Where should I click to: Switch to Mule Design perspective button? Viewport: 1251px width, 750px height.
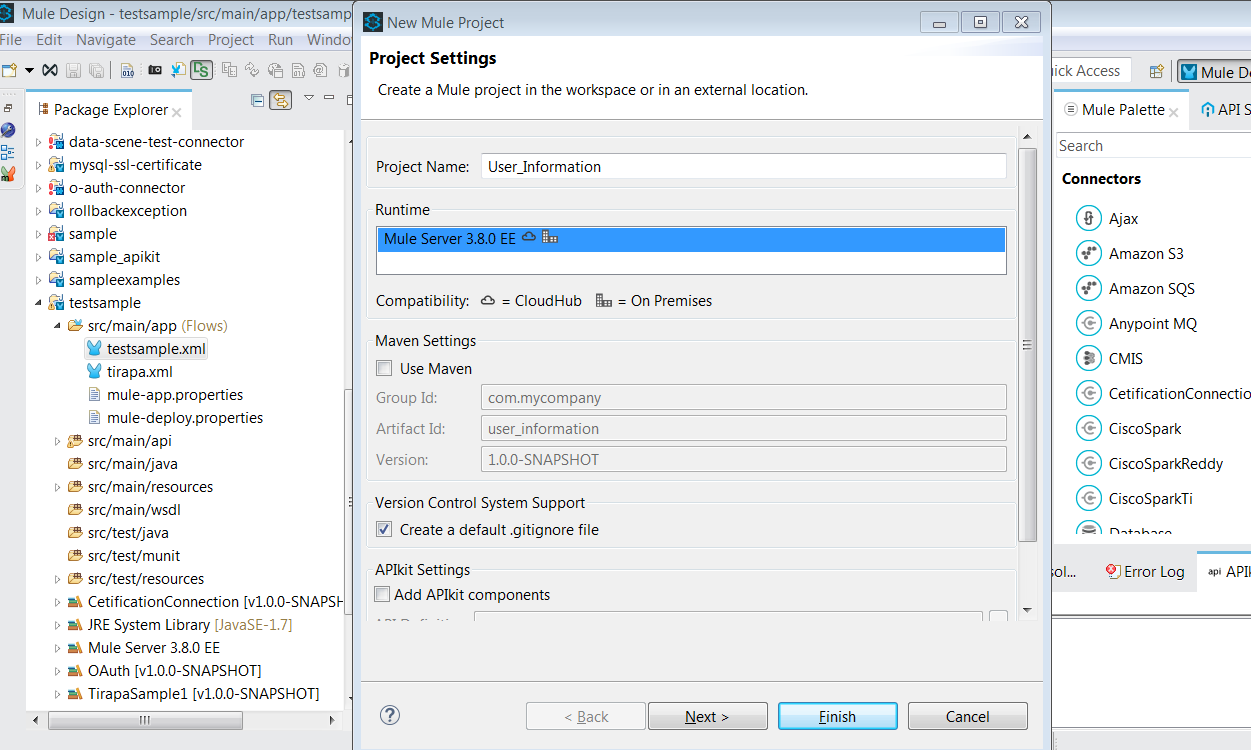[x=1215, y=72]
